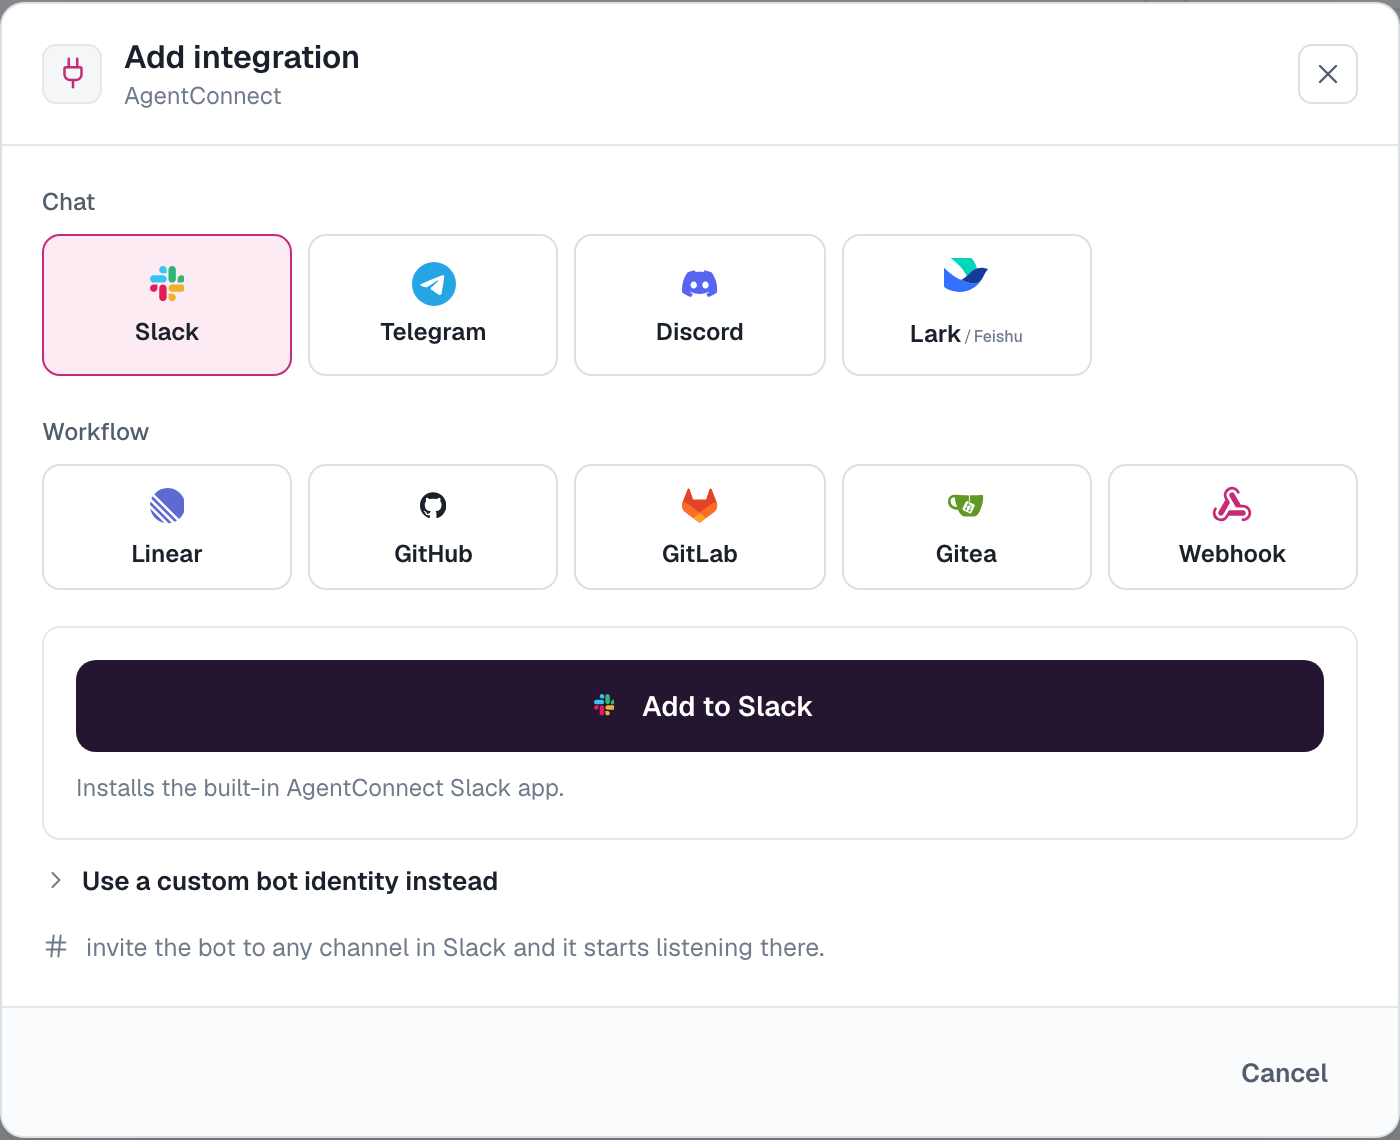Click the Workflow section heading

96,432
